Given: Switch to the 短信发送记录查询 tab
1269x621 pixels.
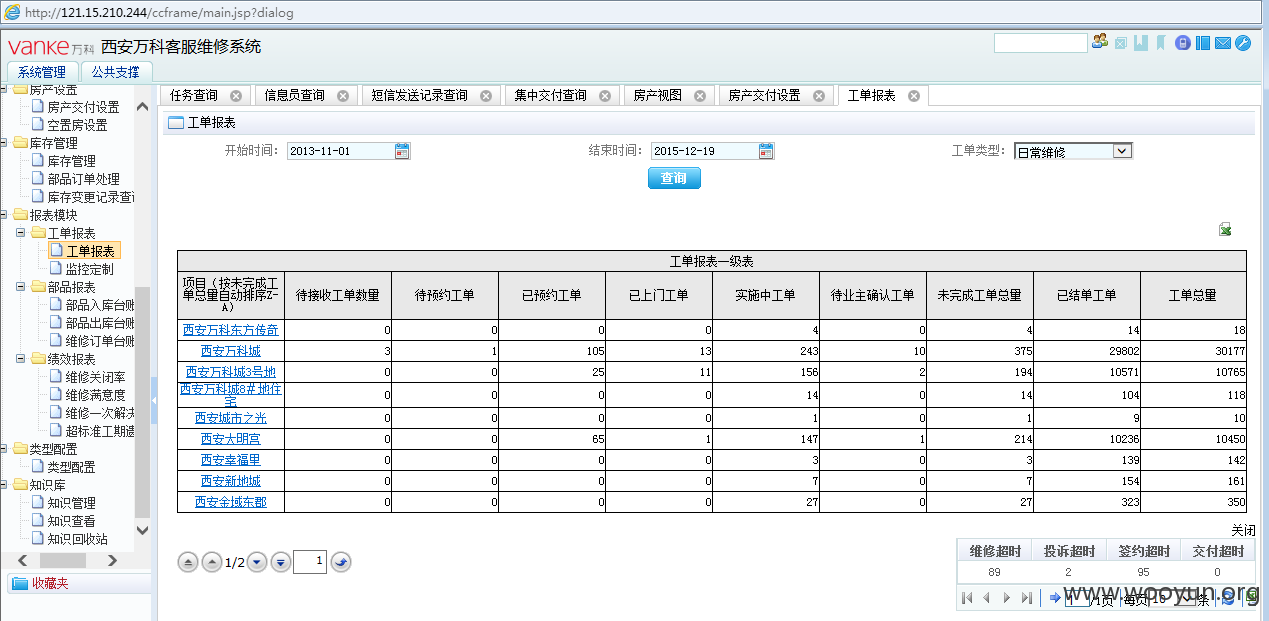Looking at the screenshot, I should click(420, 96).
